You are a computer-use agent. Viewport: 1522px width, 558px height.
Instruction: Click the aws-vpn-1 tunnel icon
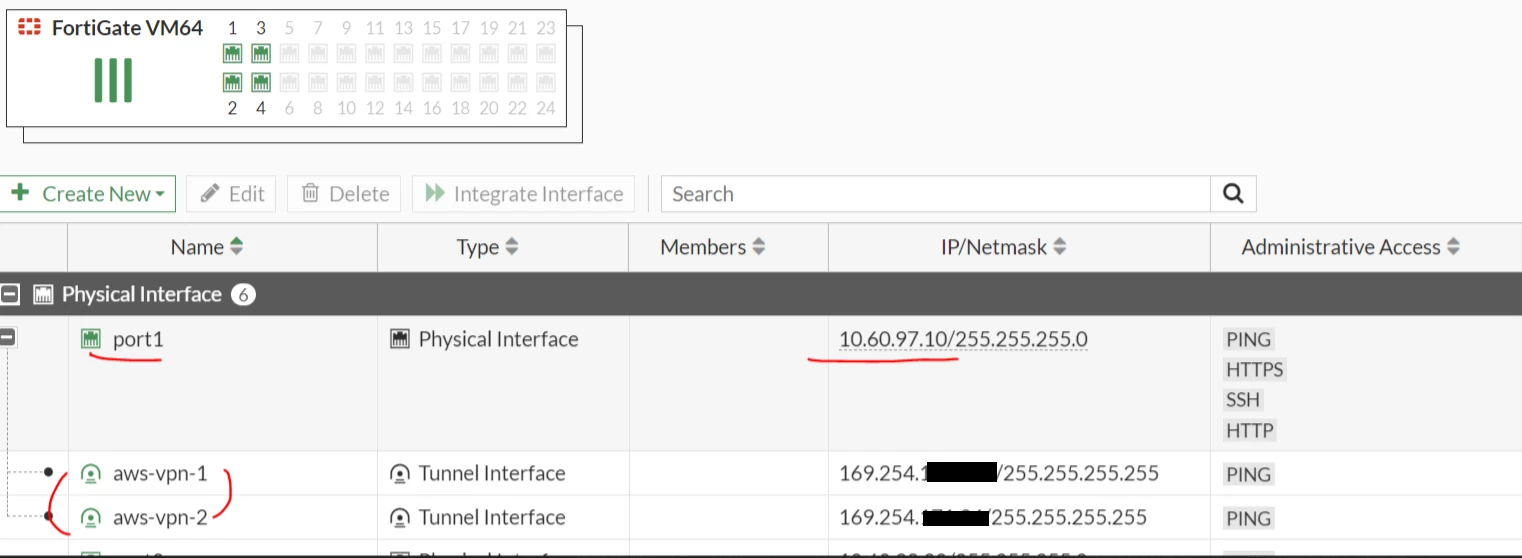point(91,474)
